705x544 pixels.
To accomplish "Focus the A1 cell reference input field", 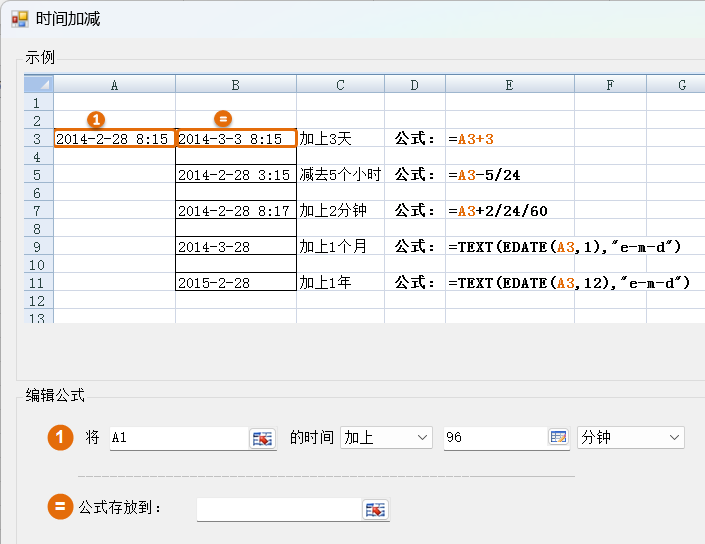I will tap(178, 438).
